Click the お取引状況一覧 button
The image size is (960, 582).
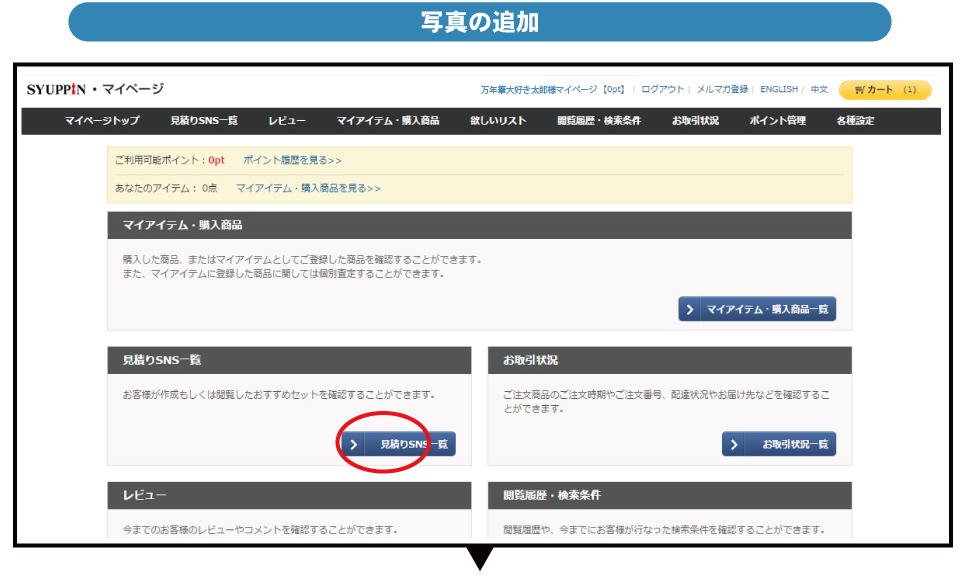tap(779, 444)
